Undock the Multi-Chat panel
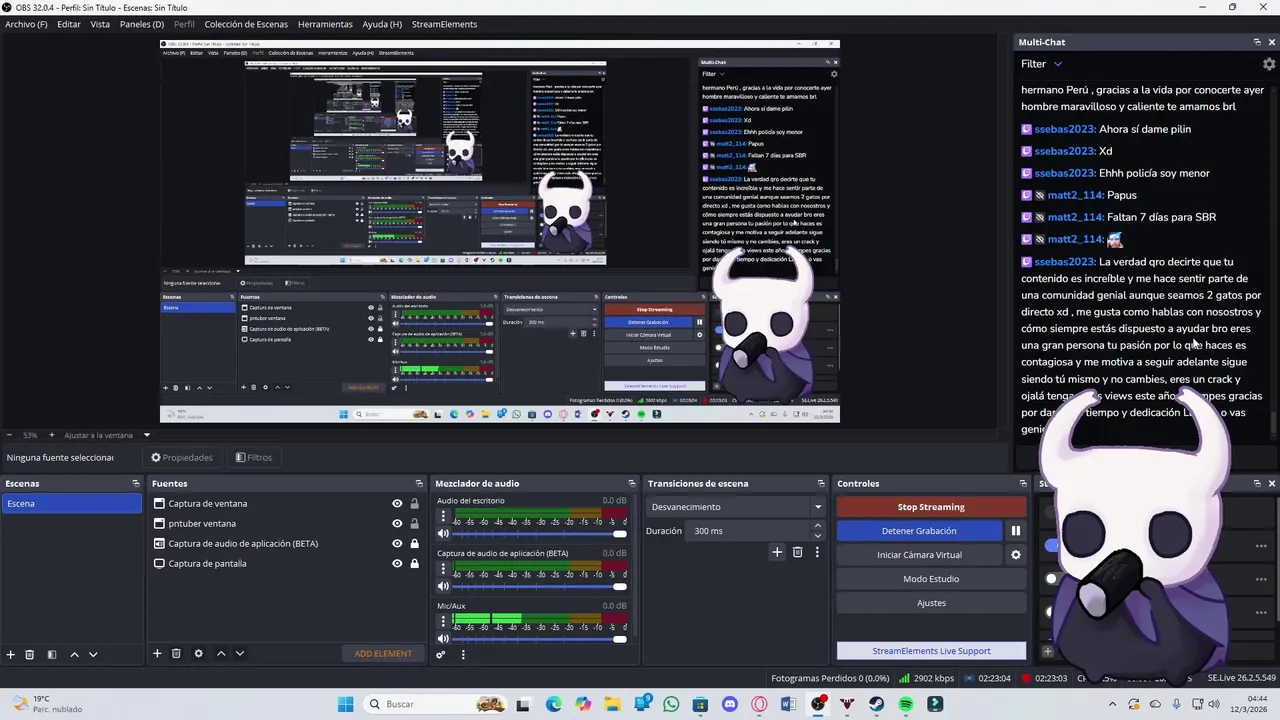Viewport: 1280px width, 720px height. [1257, 42]
